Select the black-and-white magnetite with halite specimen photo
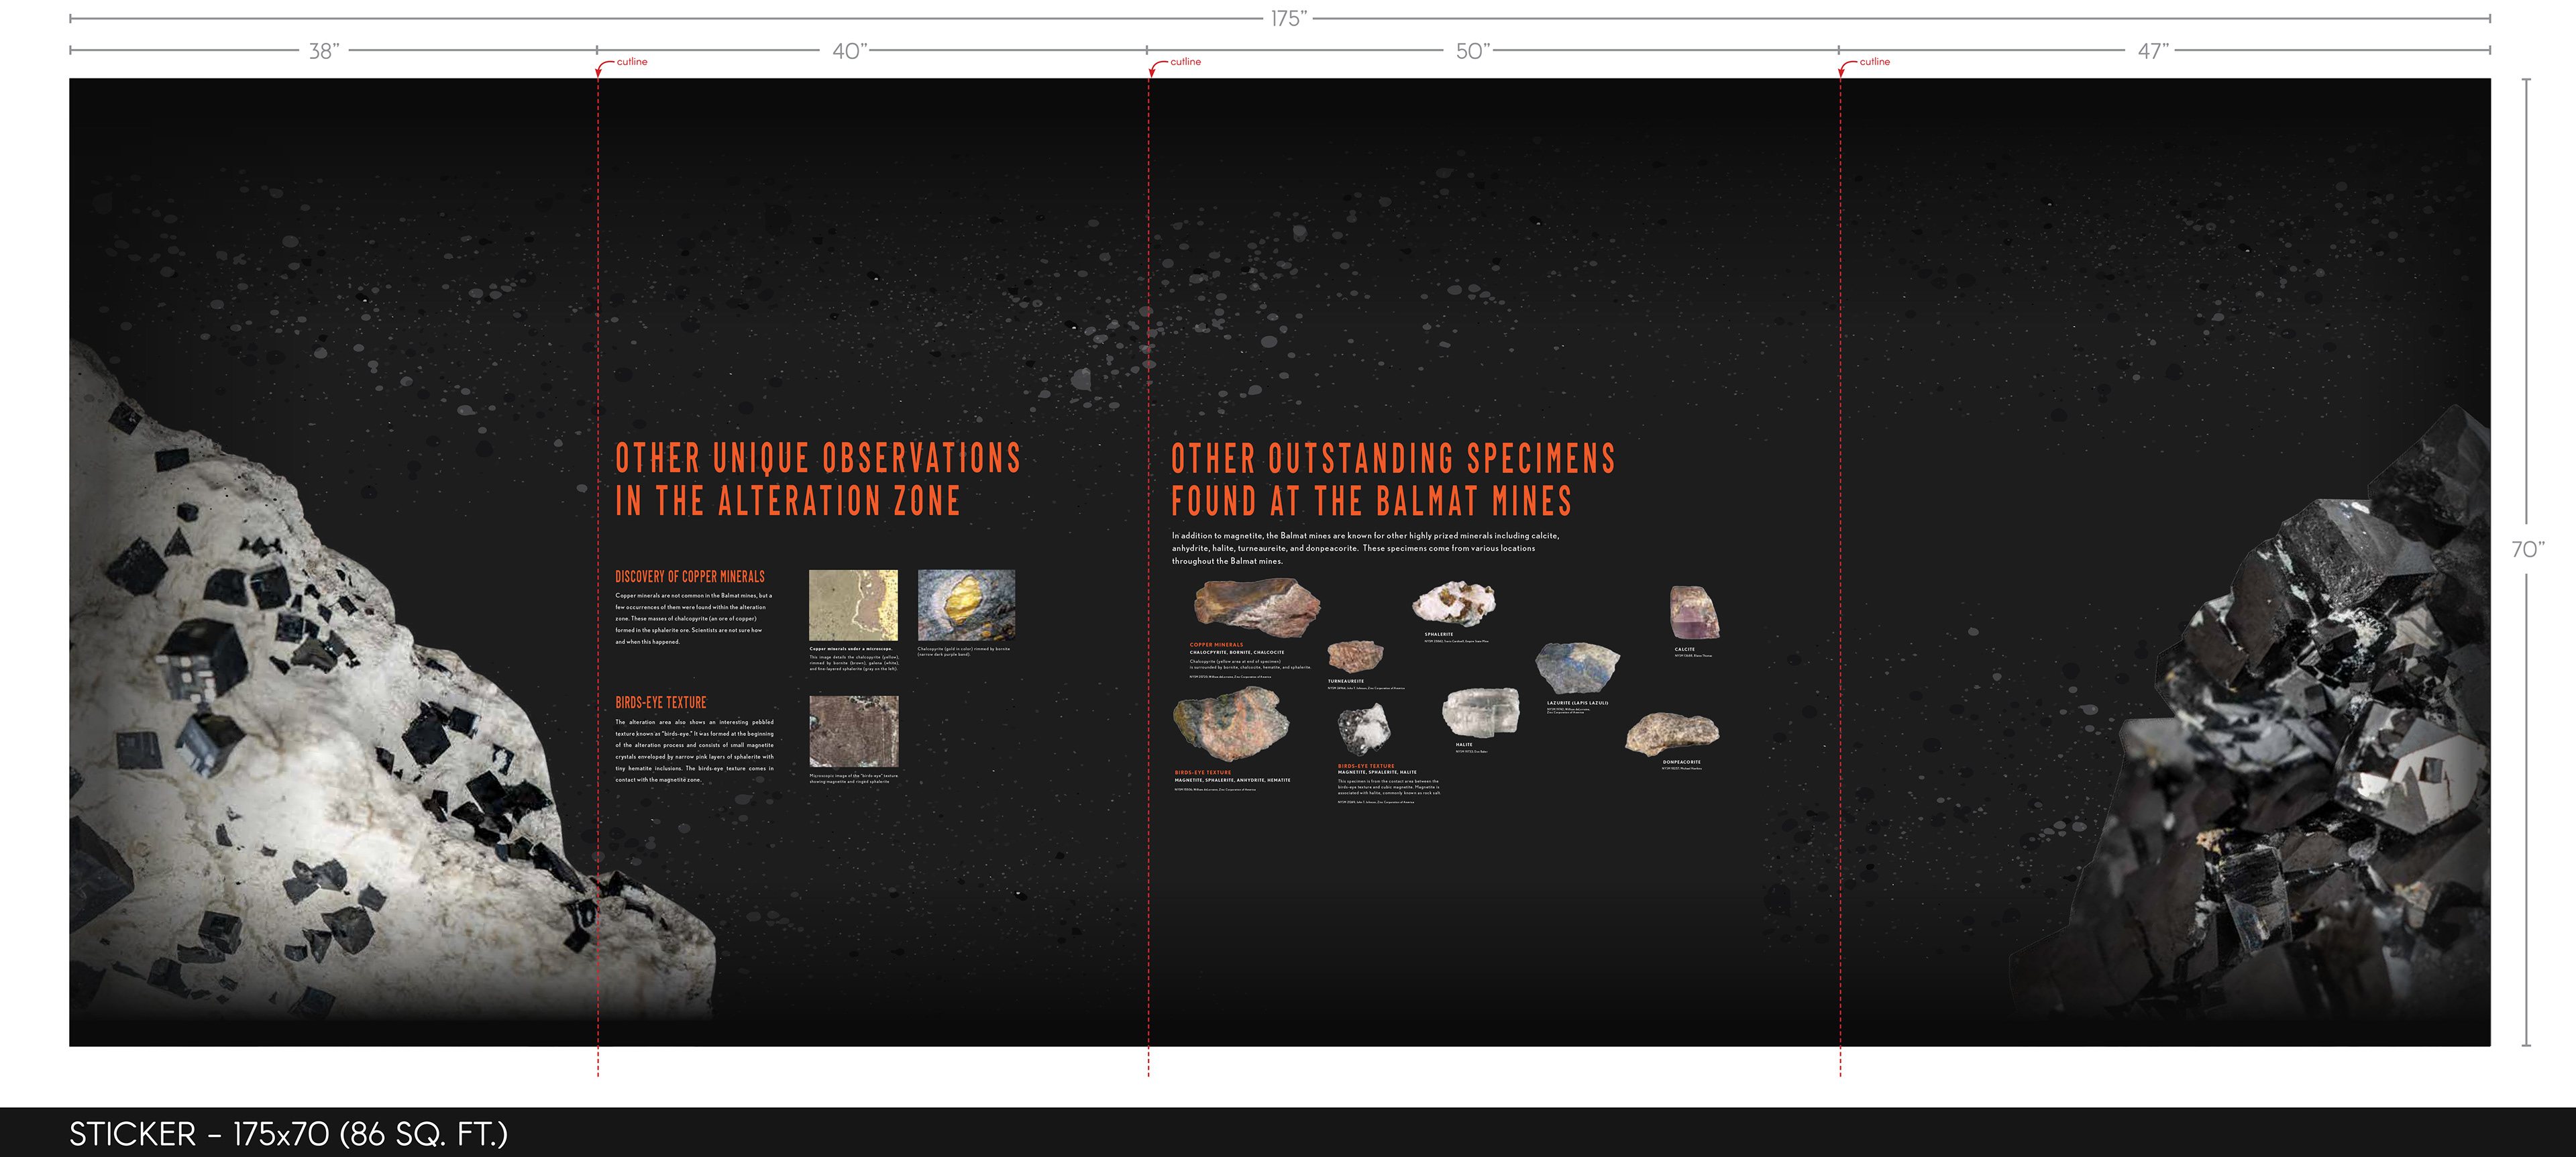Screen dimensions: 2576x1157 coord(1364,729)
